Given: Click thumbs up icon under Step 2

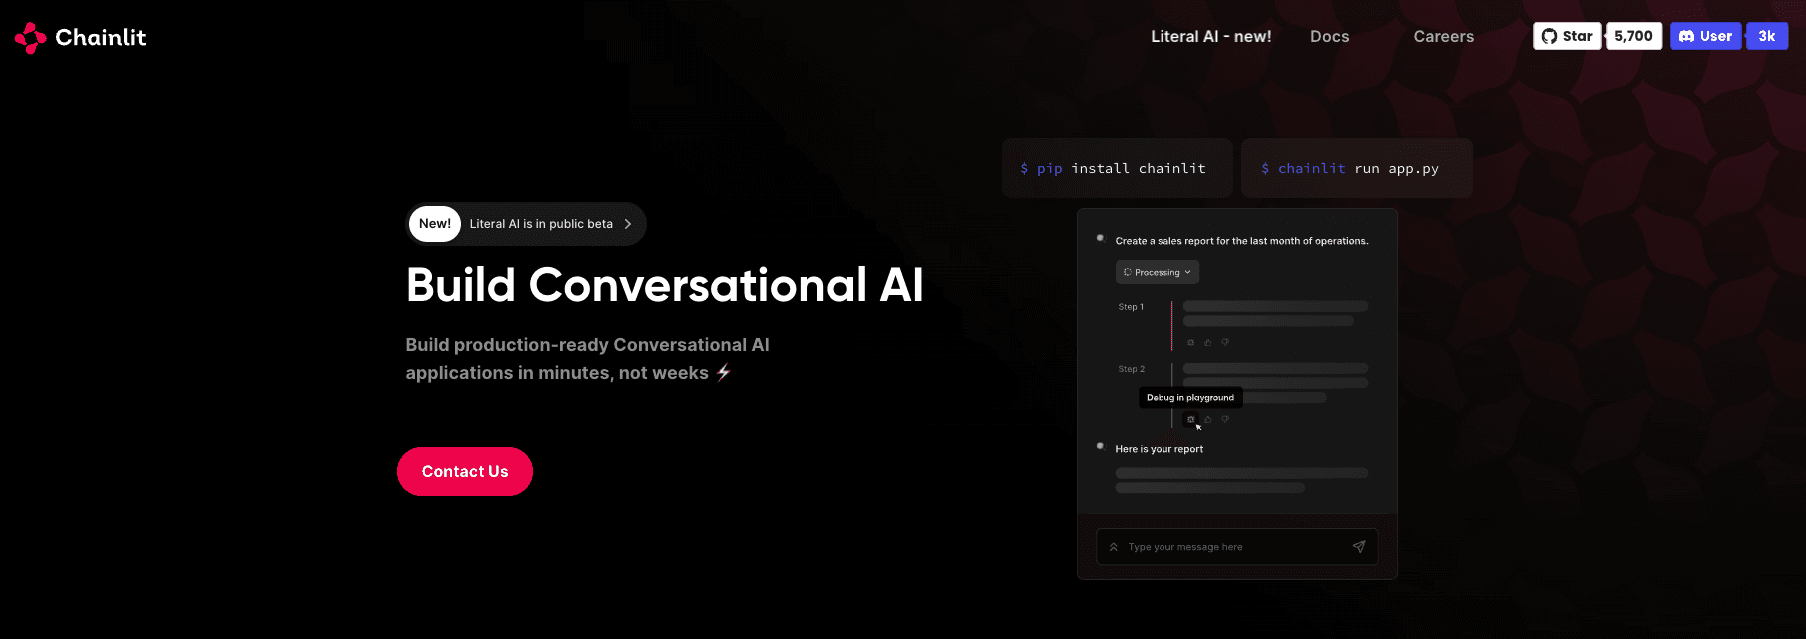Looking at the screenshot, I should [x=1207, y=420].
